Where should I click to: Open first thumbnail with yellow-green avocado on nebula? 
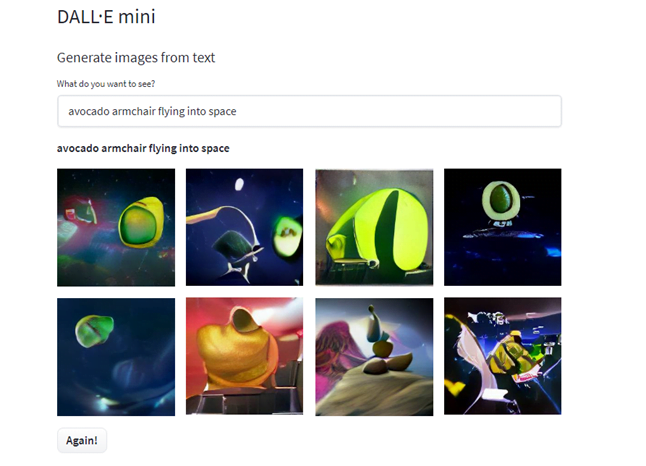[116, 227]
